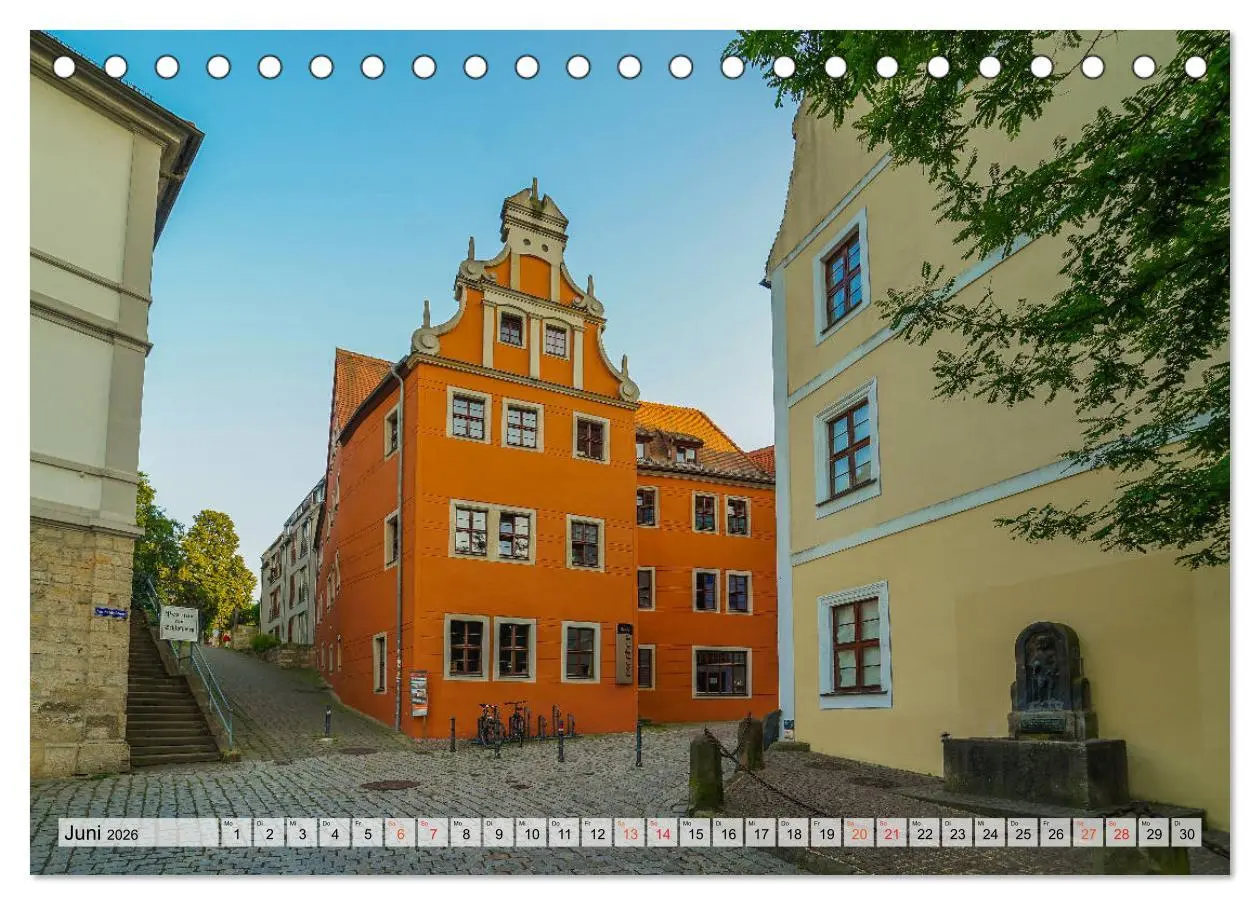
Task: Select date 22 in the calendar strip
Action: 924,833
